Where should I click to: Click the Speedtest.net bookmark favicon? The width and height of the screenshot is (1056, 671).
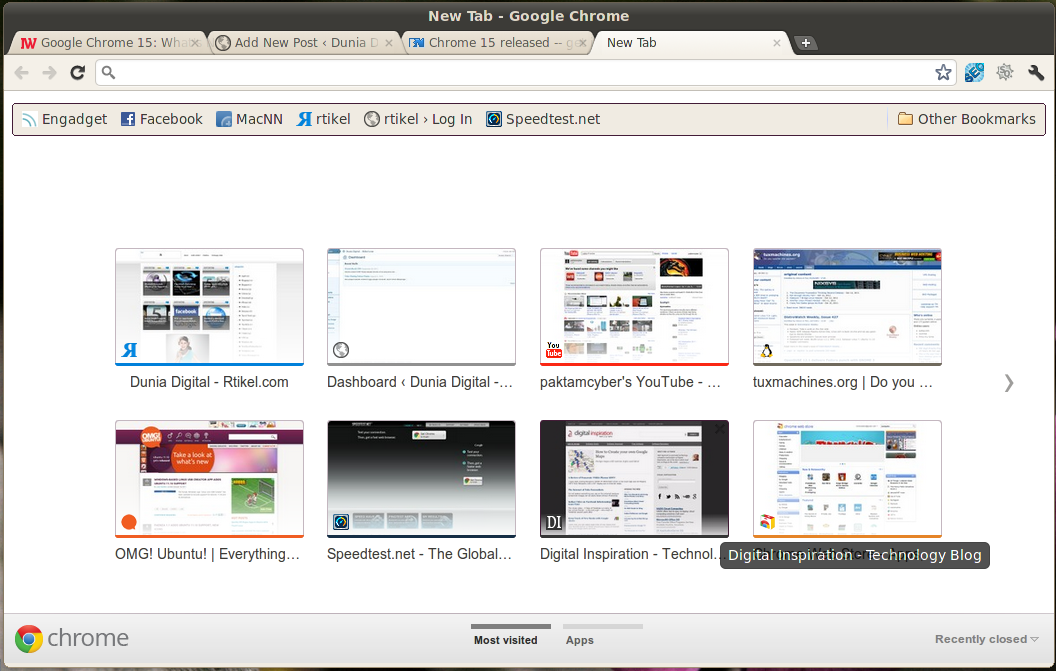point(494,119)
